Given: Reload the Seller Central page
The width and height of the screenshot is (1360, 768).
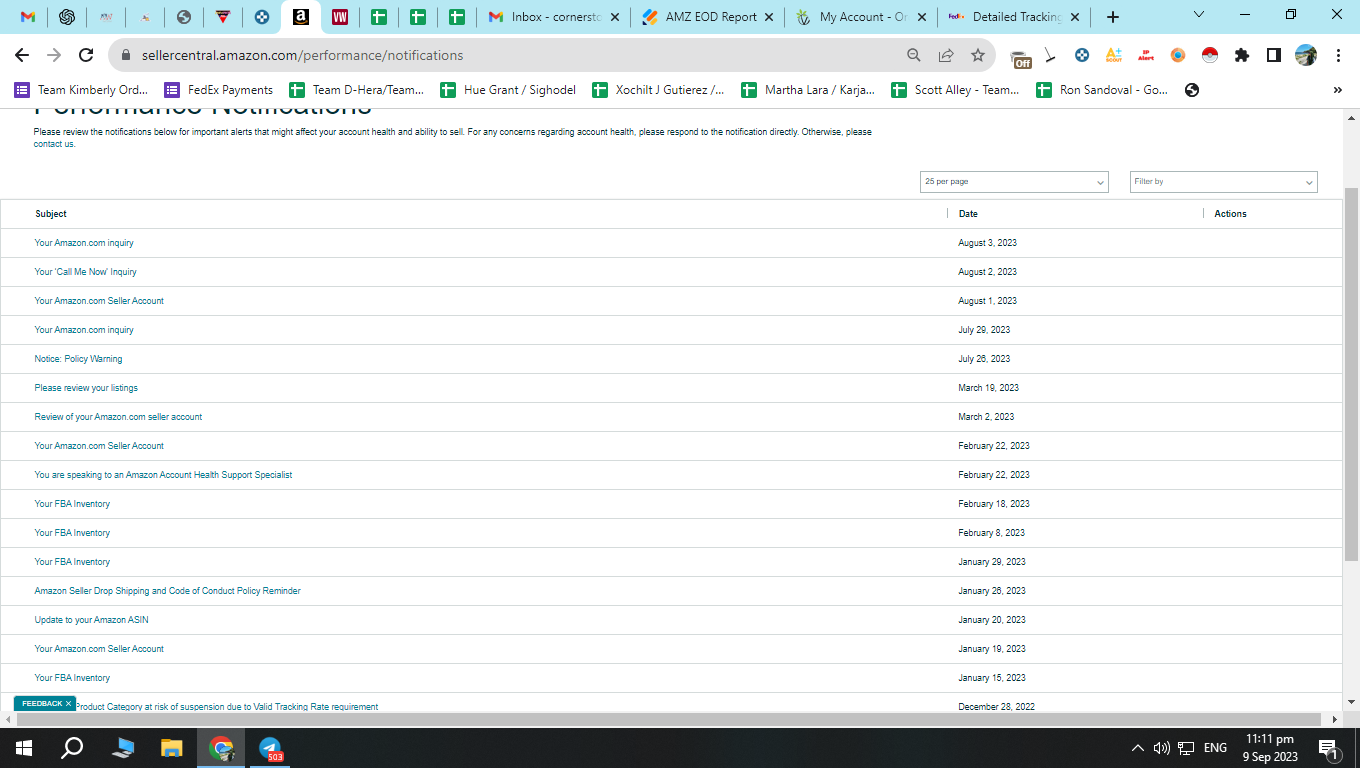Looking at the screenshot, I should [x=86, y=55].
